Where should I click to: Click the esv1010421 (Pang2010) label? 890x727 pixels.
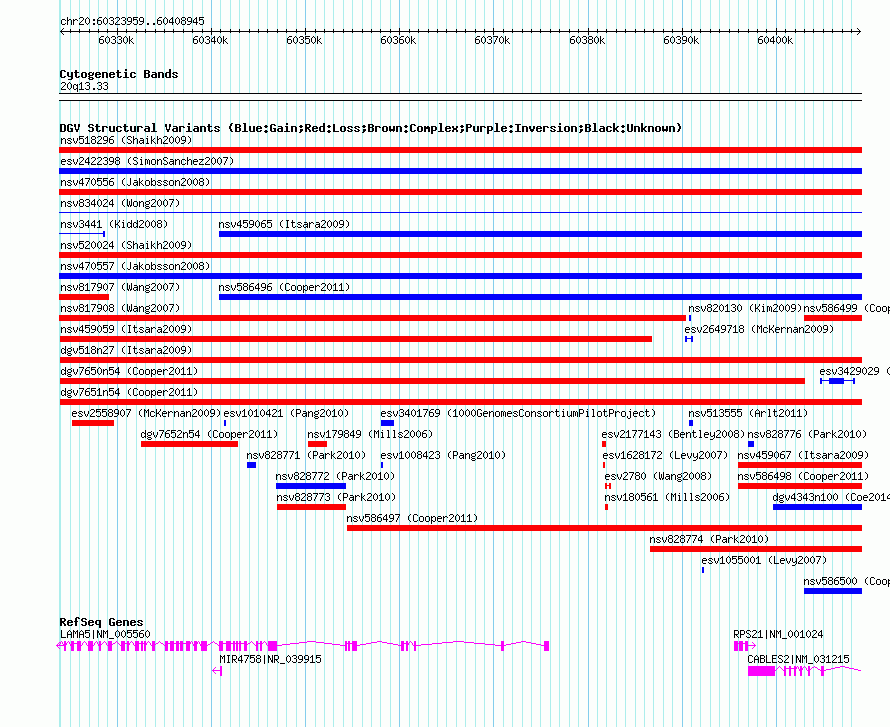click(286, 413)
